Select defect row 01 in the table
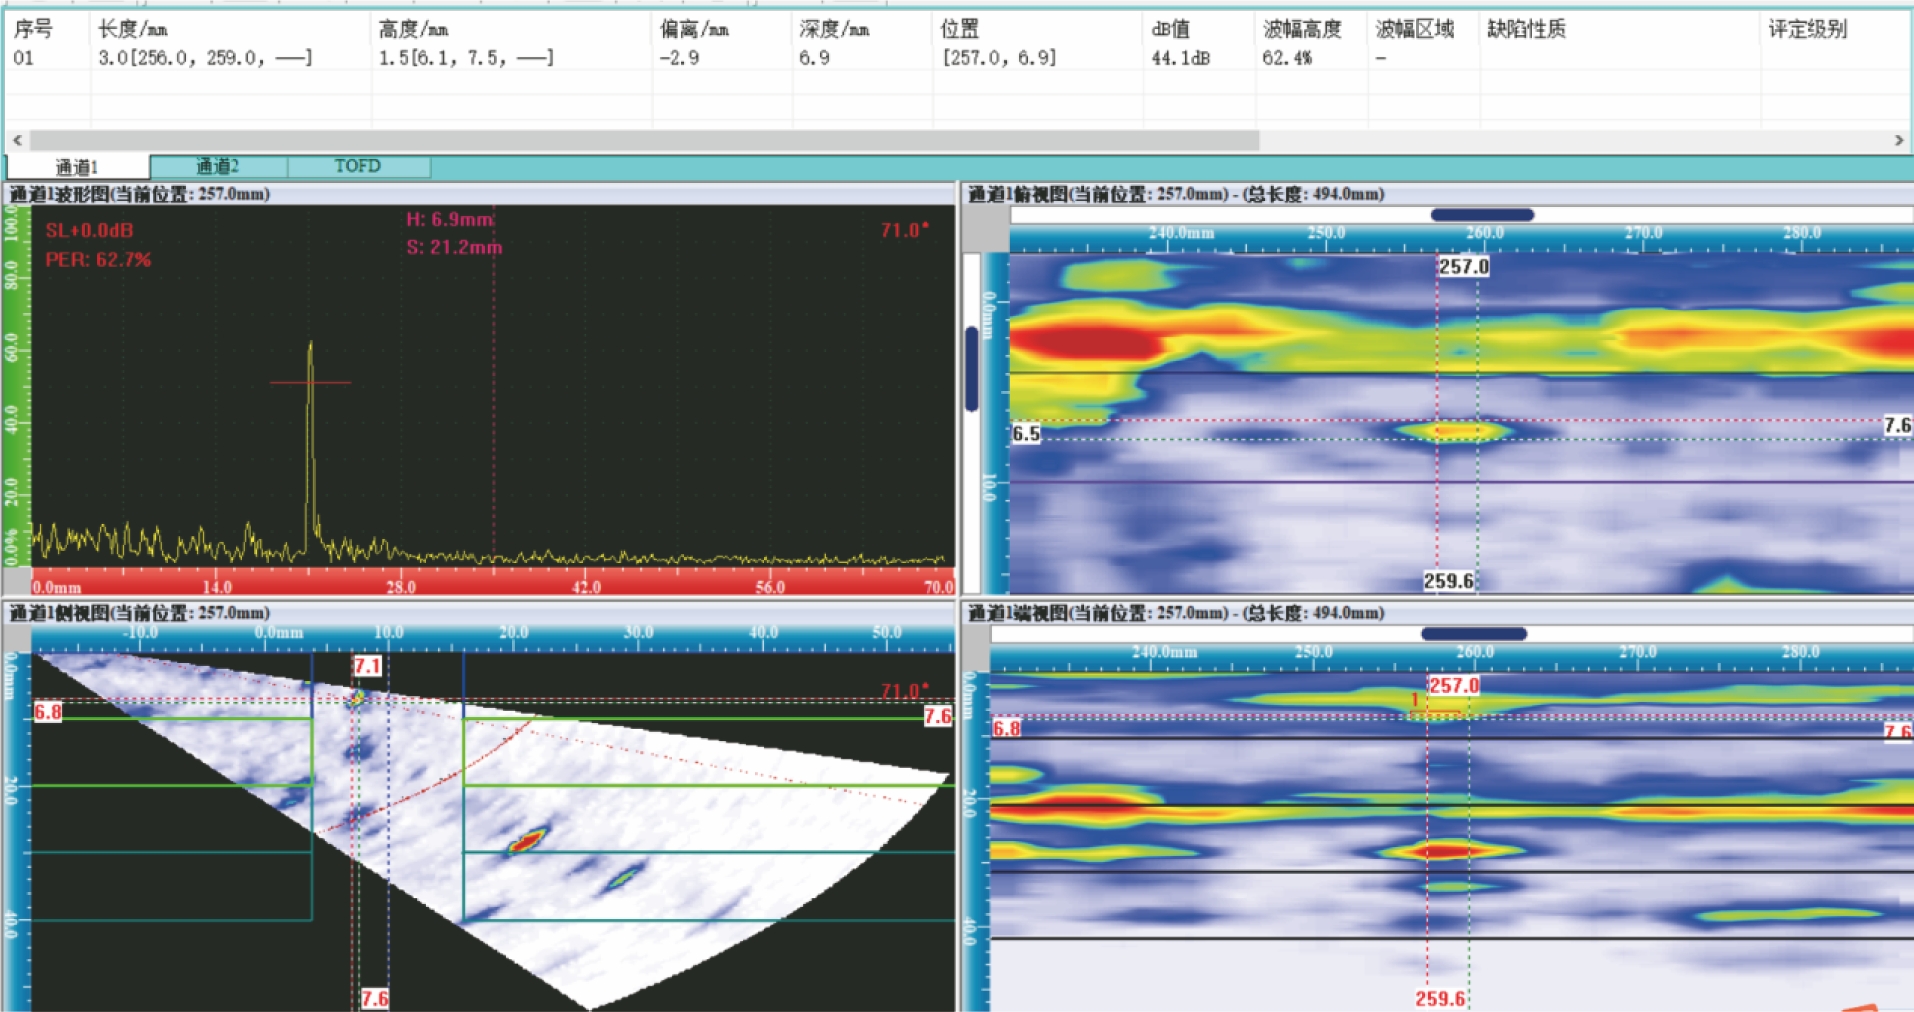 [x=24, y=58]
